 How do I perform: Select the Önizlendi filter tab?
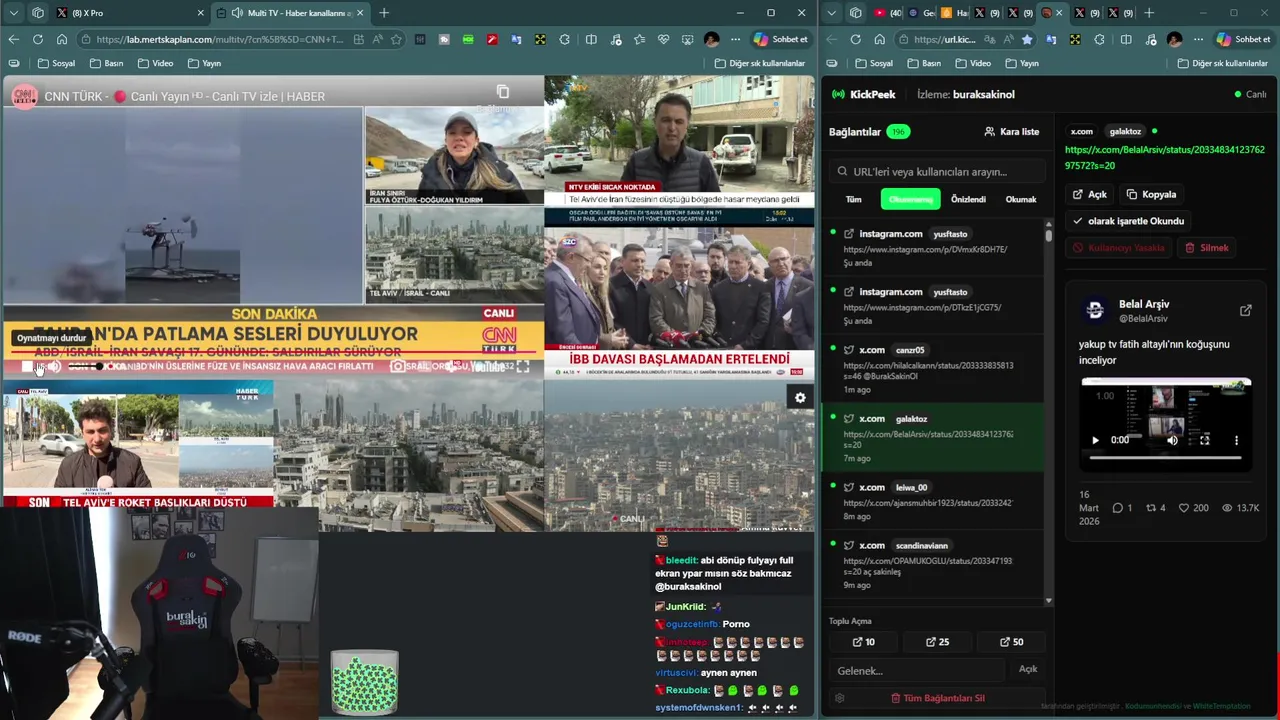tap(968, 199)
